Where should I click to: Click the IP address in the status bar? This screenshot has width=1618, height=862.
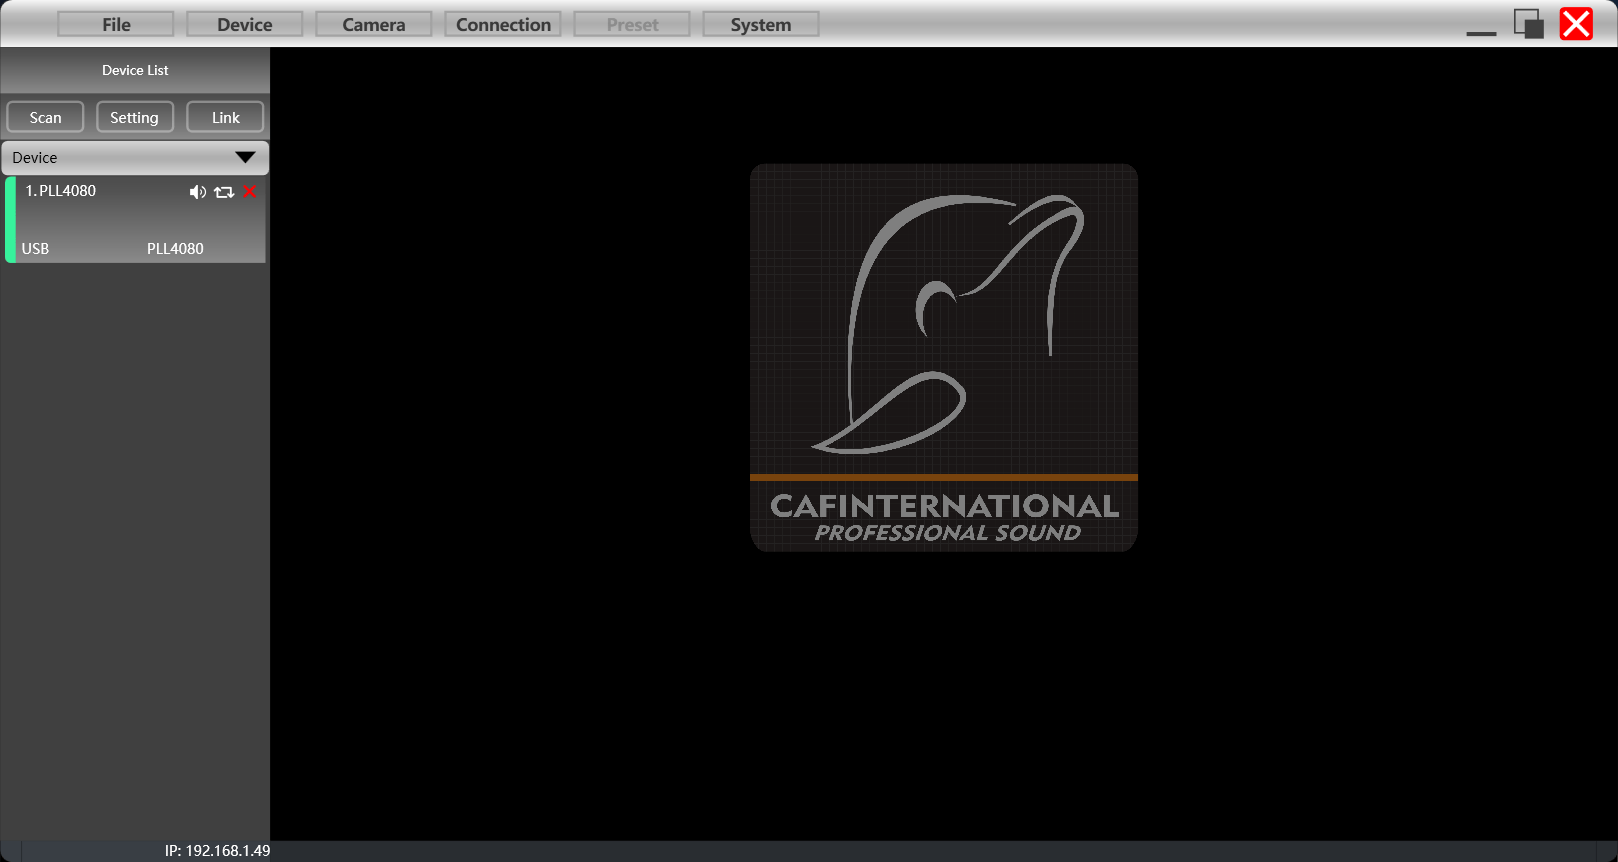point(217,851)
